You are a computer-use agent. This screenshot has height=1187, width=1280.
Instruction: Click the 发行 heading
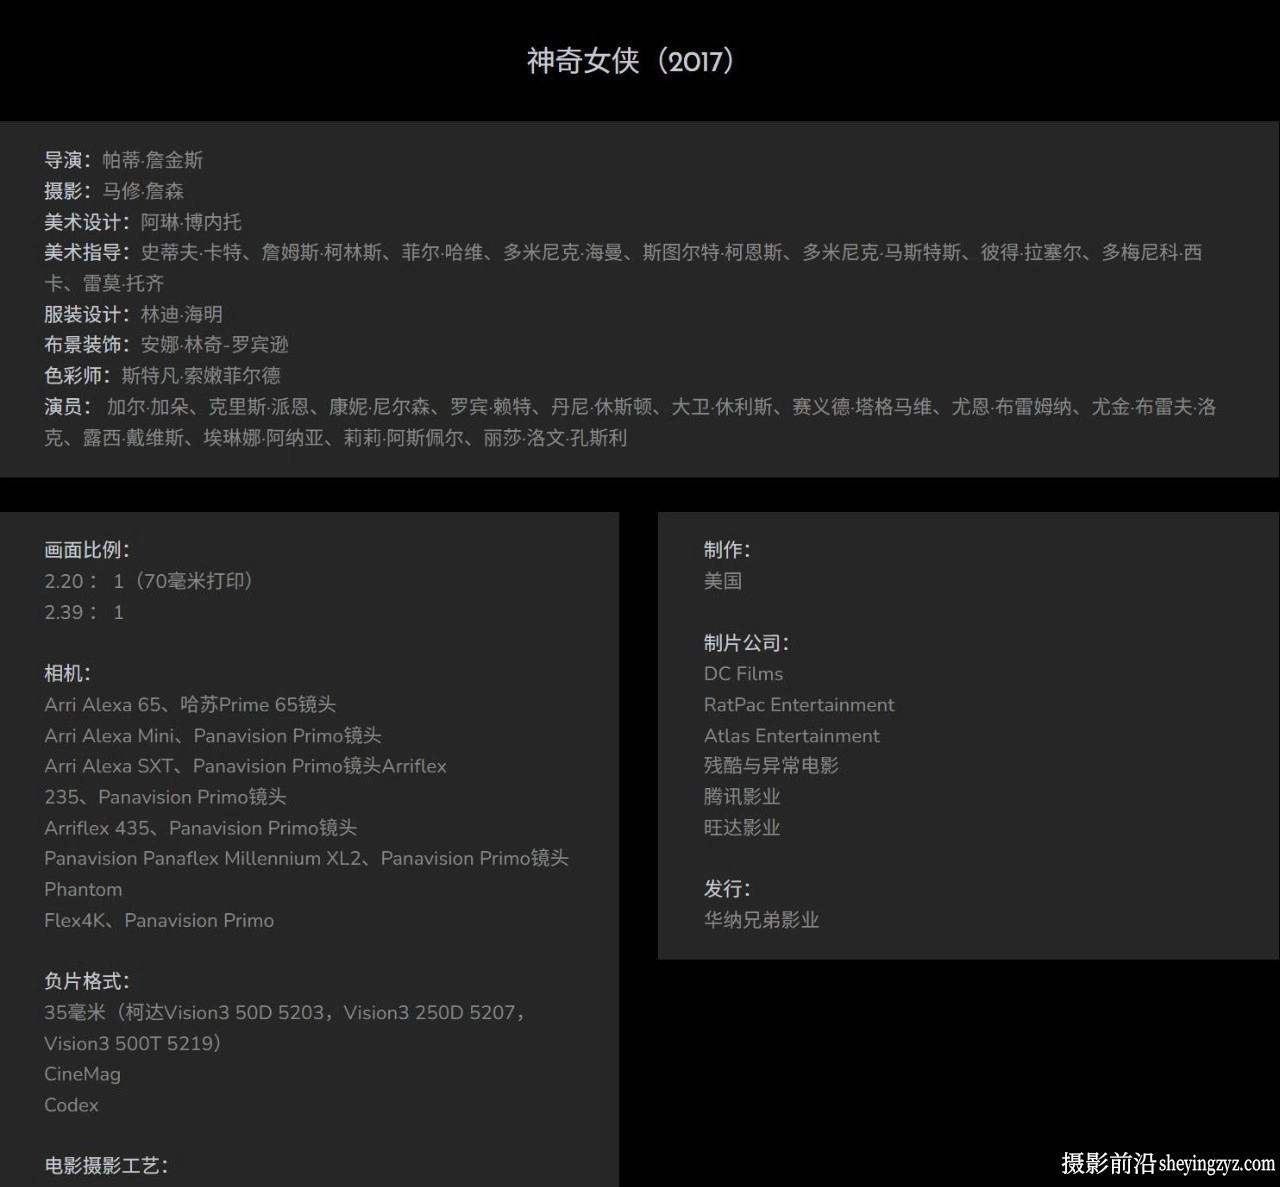pyautogui.click(x=727, y=889)
